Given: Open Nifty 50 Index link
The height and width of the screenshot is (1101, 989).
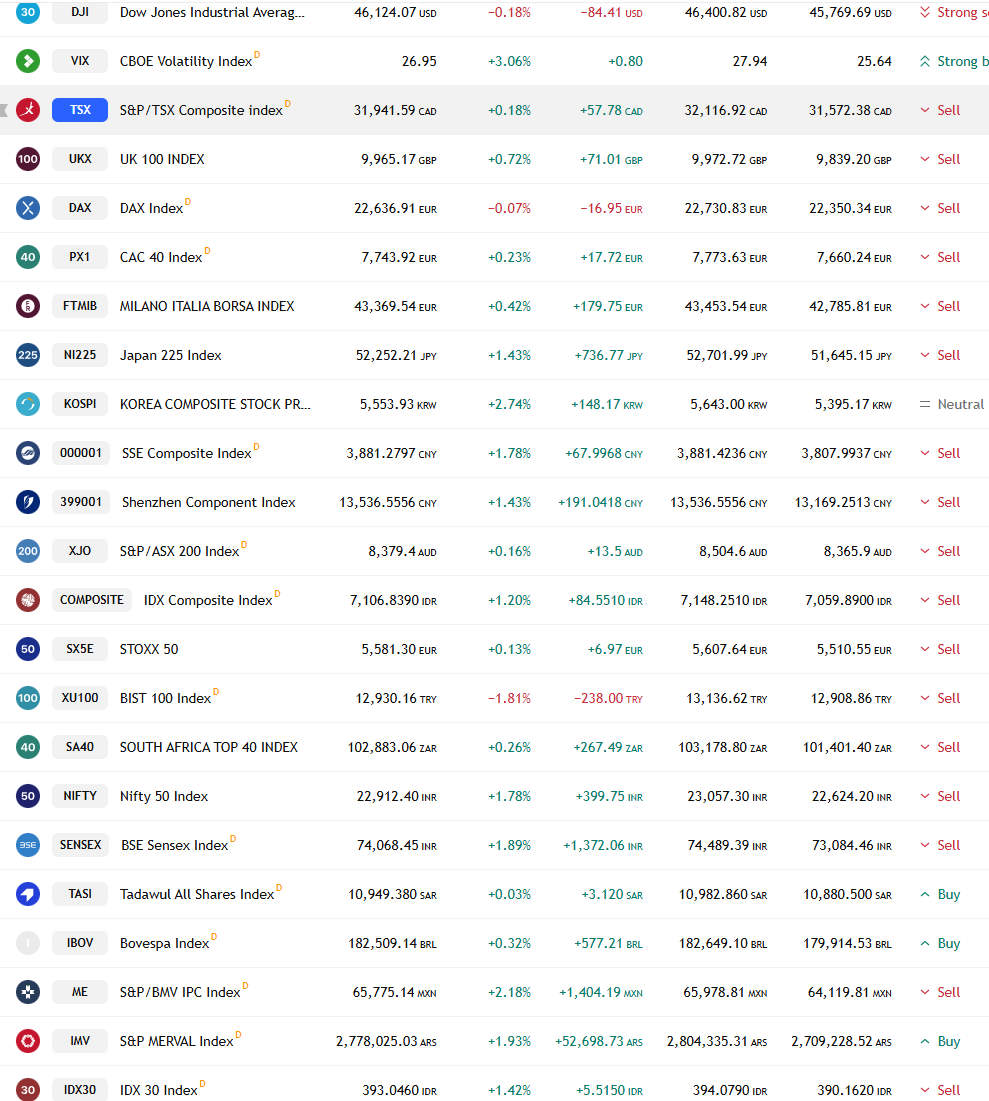Looking at the screenshot, I should pyautogui.click(x=164, y=796).
